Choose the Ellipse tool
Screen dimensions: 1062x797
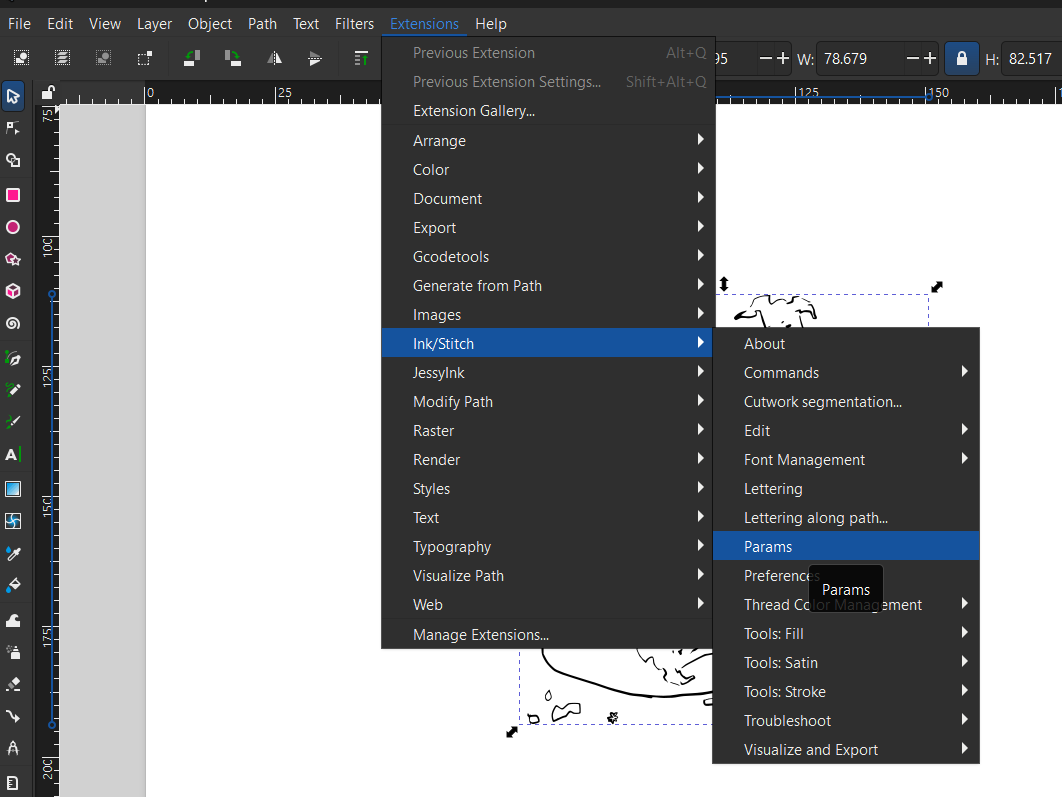(13, 227)
